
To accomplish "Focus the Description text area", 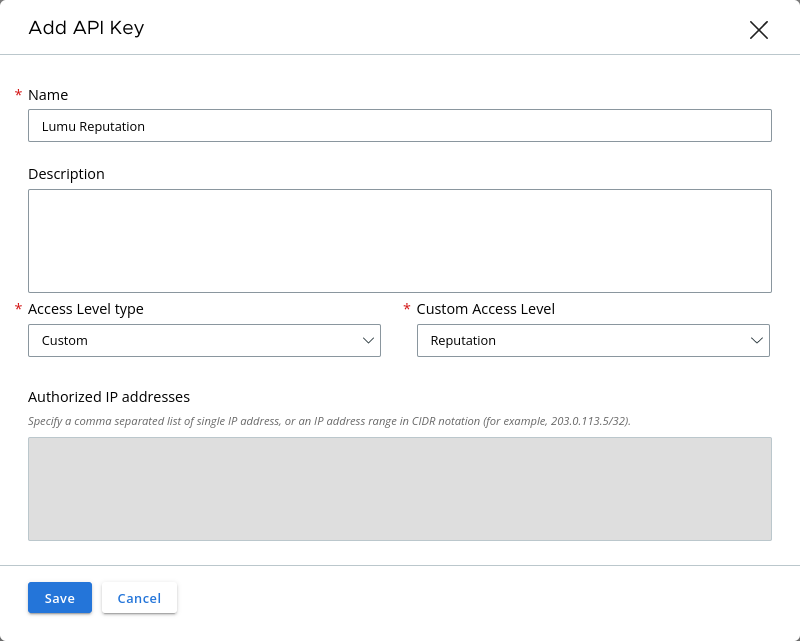I will click(400, 240).
